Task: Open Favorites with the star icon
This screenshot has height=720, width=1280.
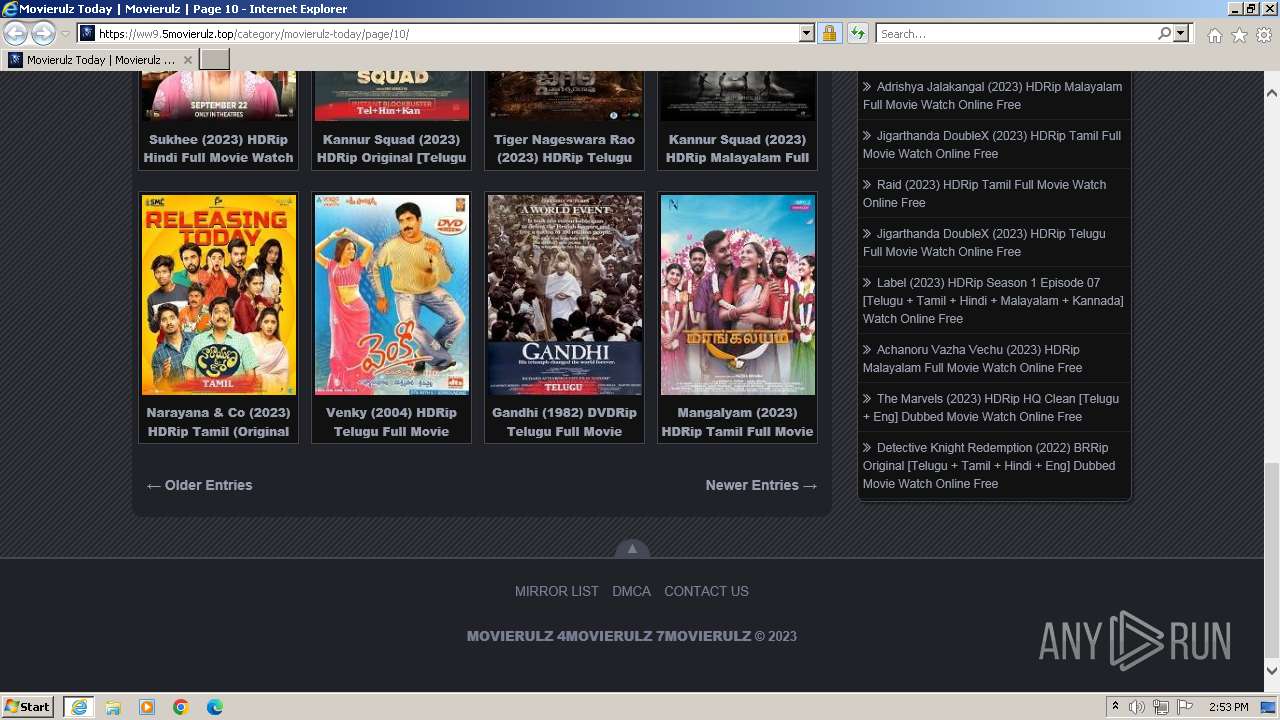Action: click(x=1239, y=35)
